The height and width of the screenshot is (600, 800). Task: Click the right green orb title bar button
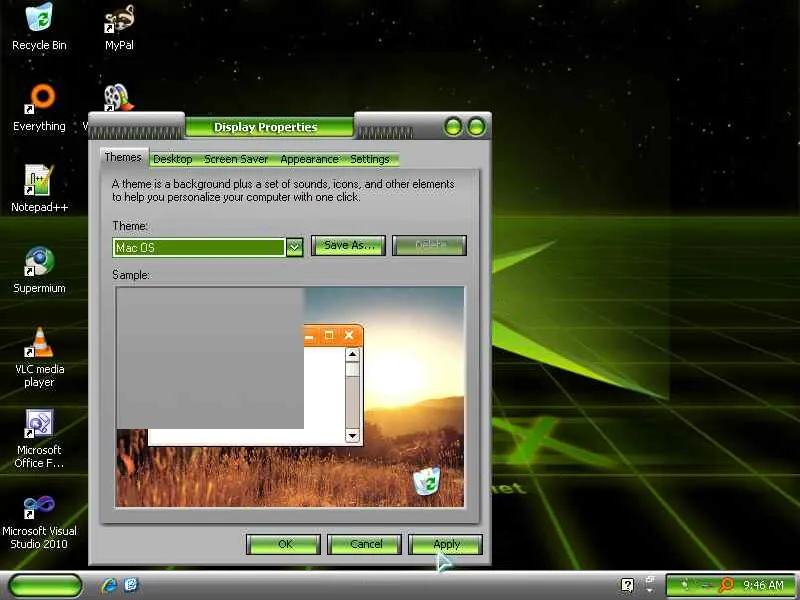[x=477, y=126]
